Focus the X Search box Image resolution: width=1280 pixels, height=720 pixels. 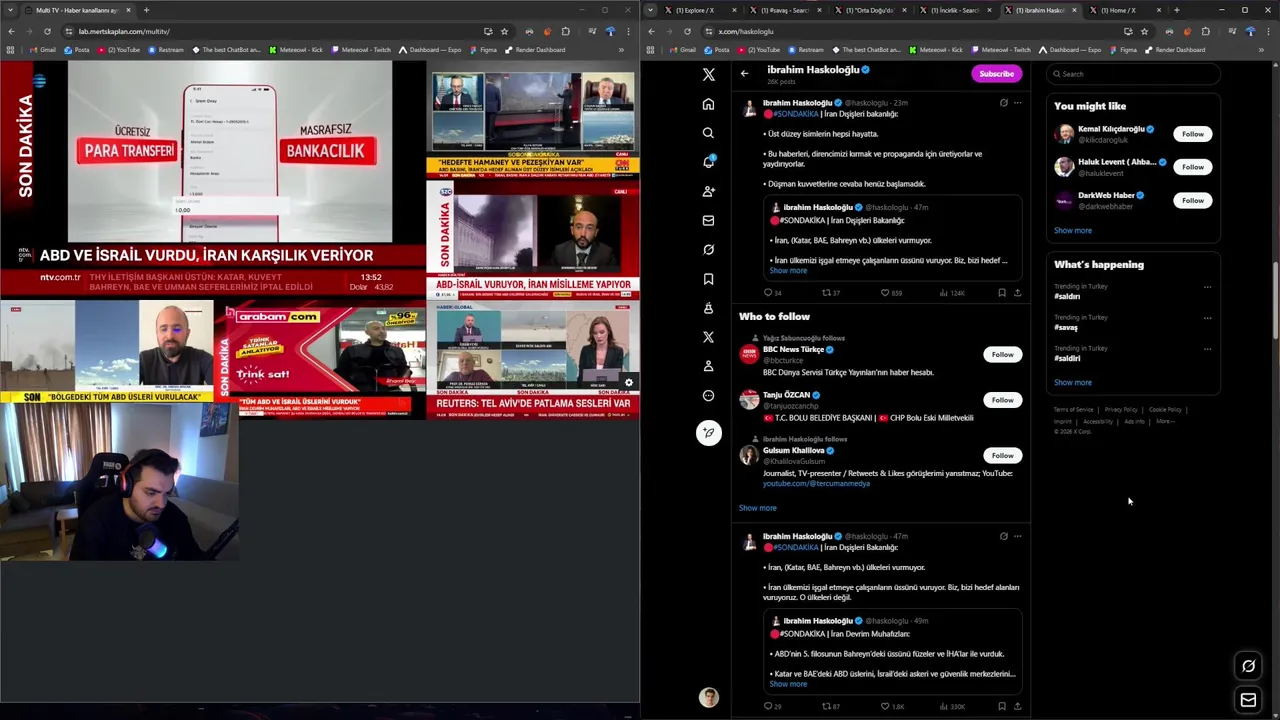click(x=1133, y=74)
